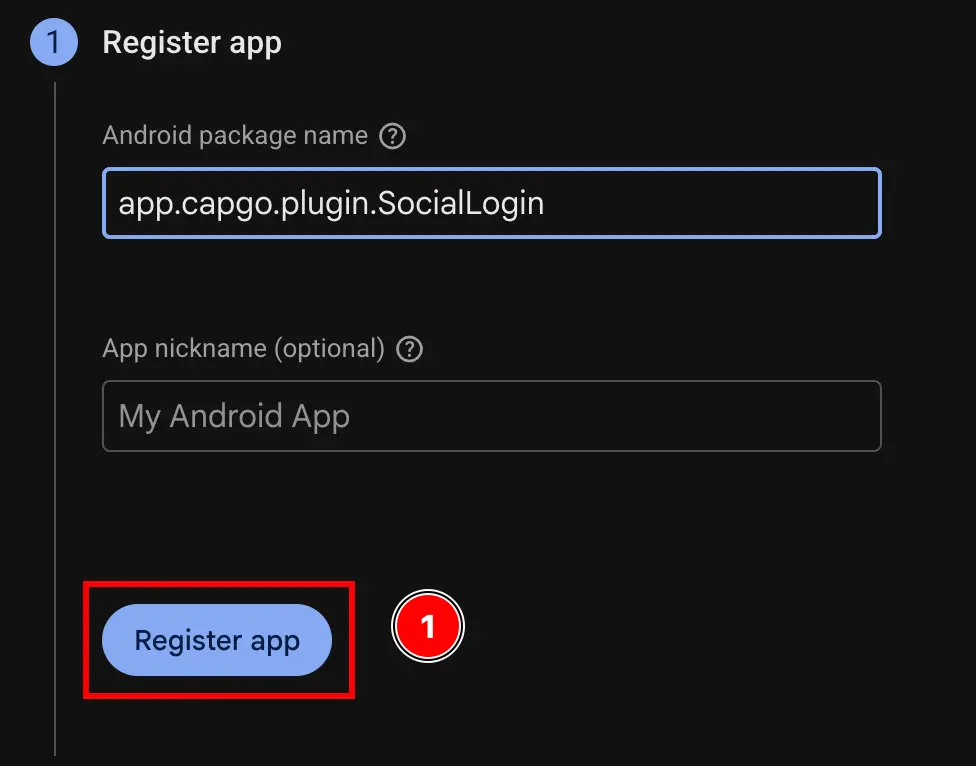This screenshot has height=766, width=976.
Task: Click the Register app button
Action: [x=216, y=640]
